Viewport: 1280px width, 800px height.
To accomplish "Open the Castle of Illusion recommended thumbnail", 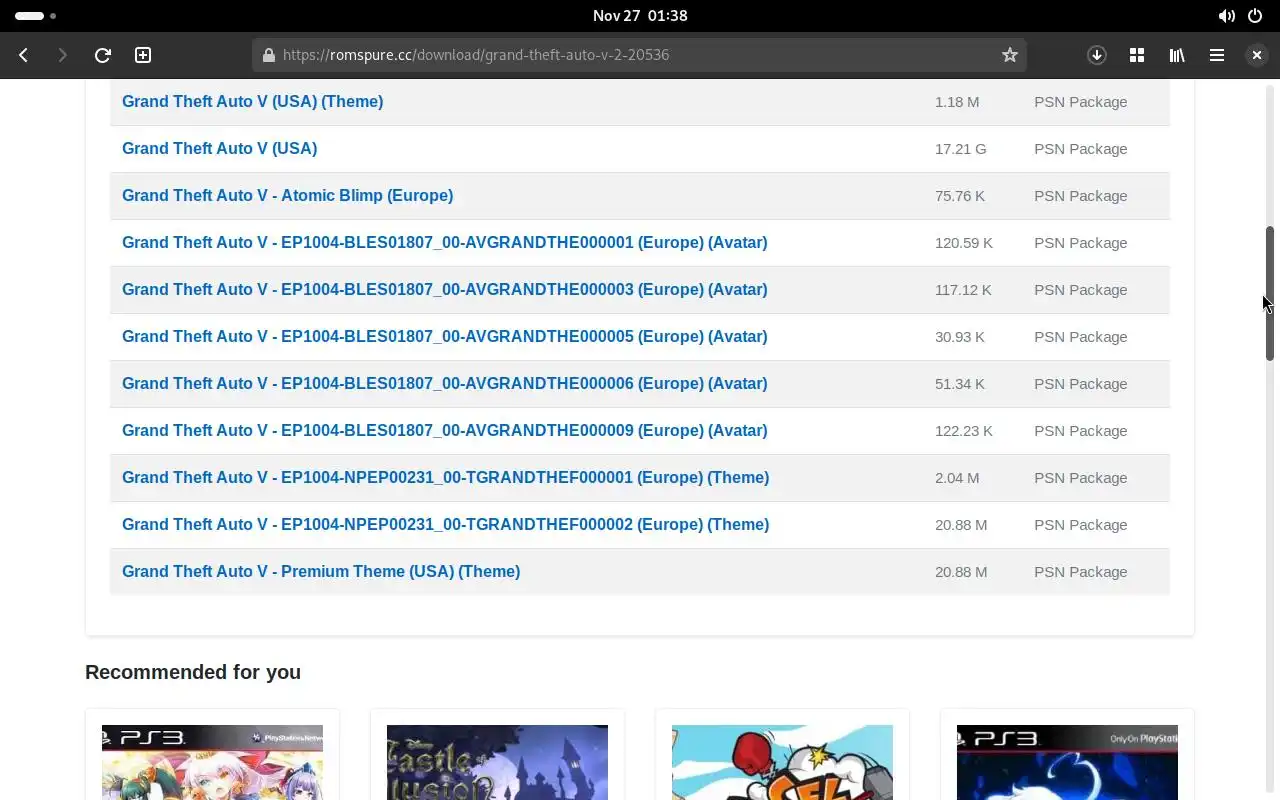I will coord(497,762).
